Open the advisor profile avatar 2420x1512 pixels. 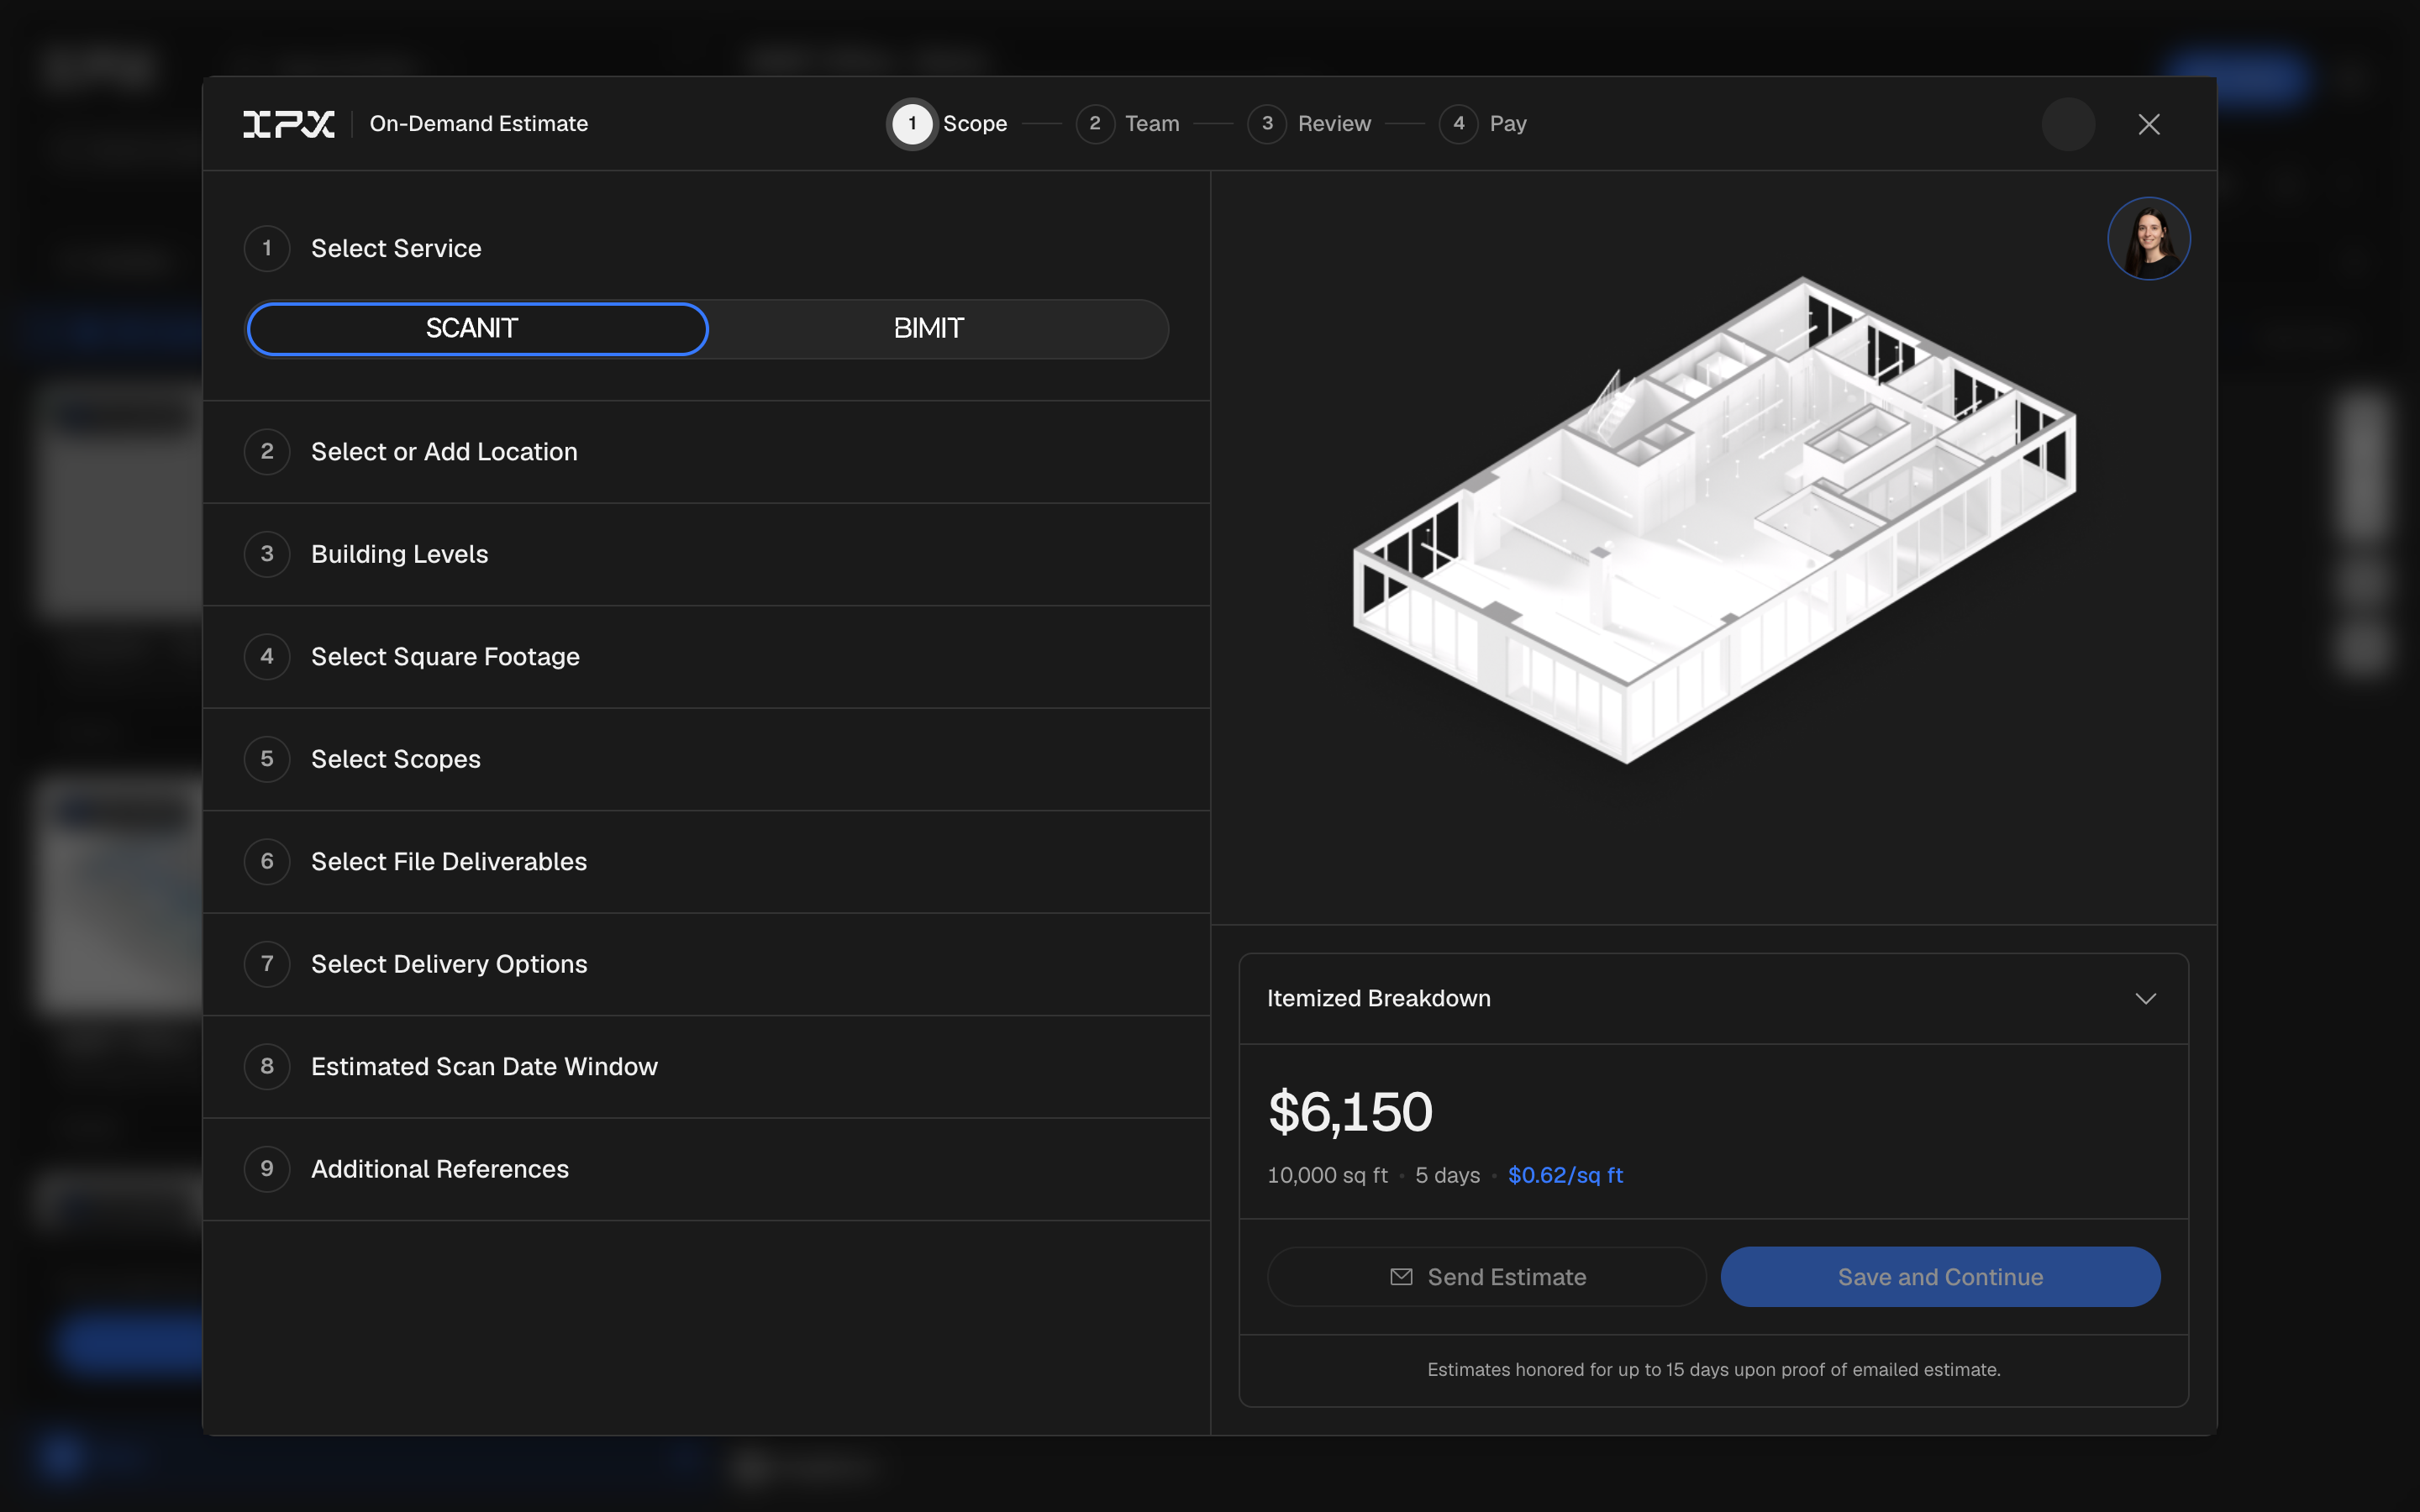click(2149, 239)
